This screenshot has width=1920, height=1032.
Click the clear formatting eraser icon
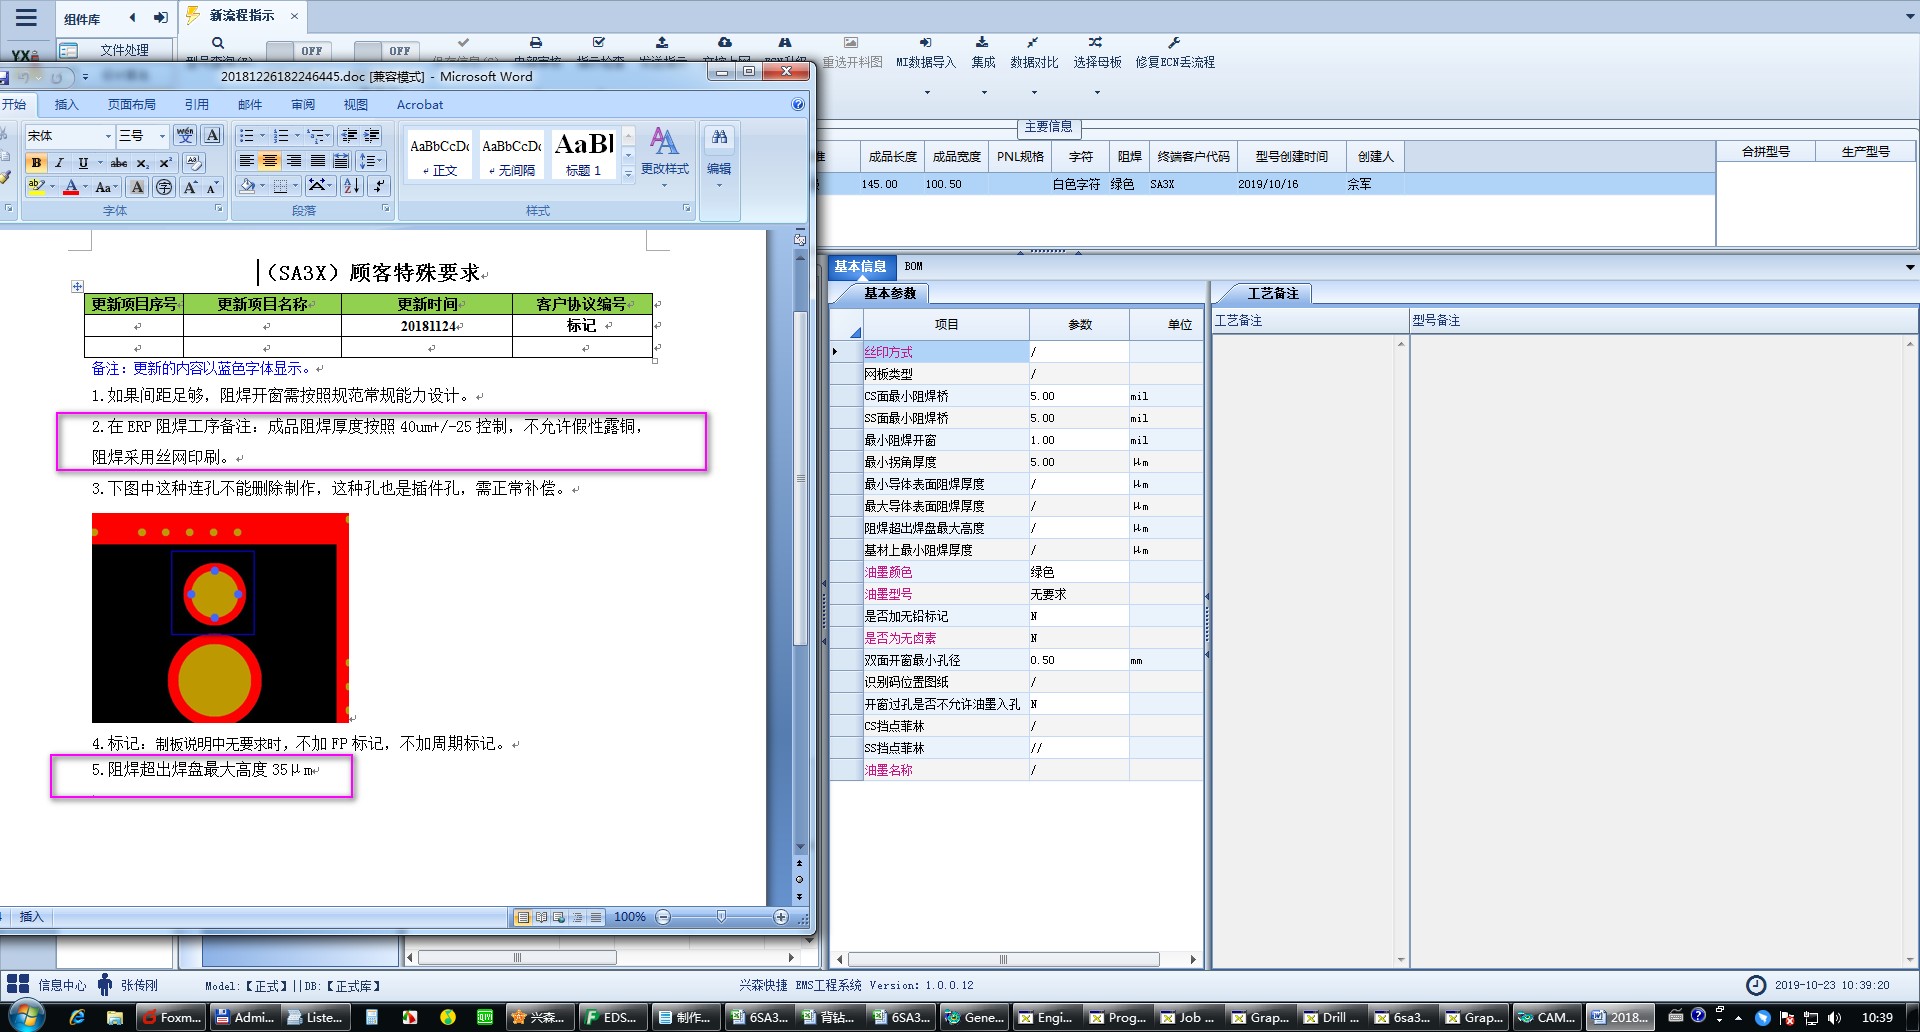(x=194, y=163)
